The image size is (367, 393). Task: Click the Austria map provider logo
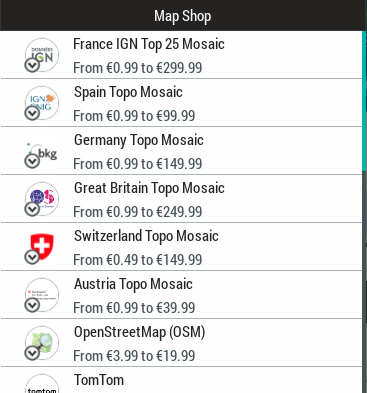(x=42, y=295)
